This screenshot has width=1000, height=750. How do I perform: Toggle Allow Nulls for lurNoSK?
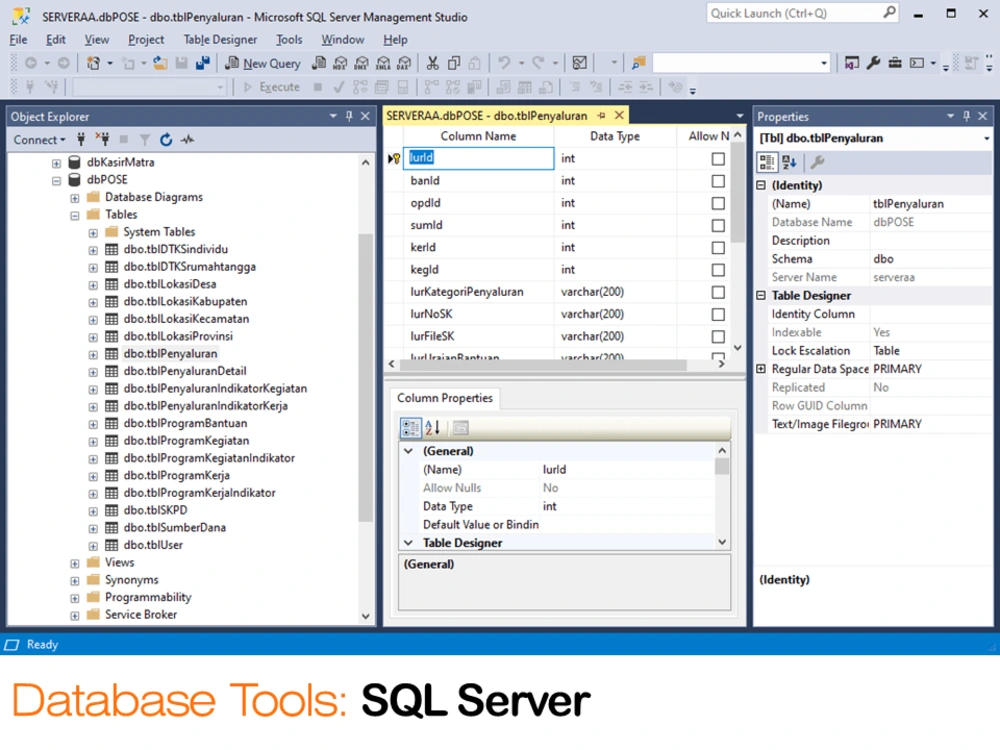(x=718, y=314)
